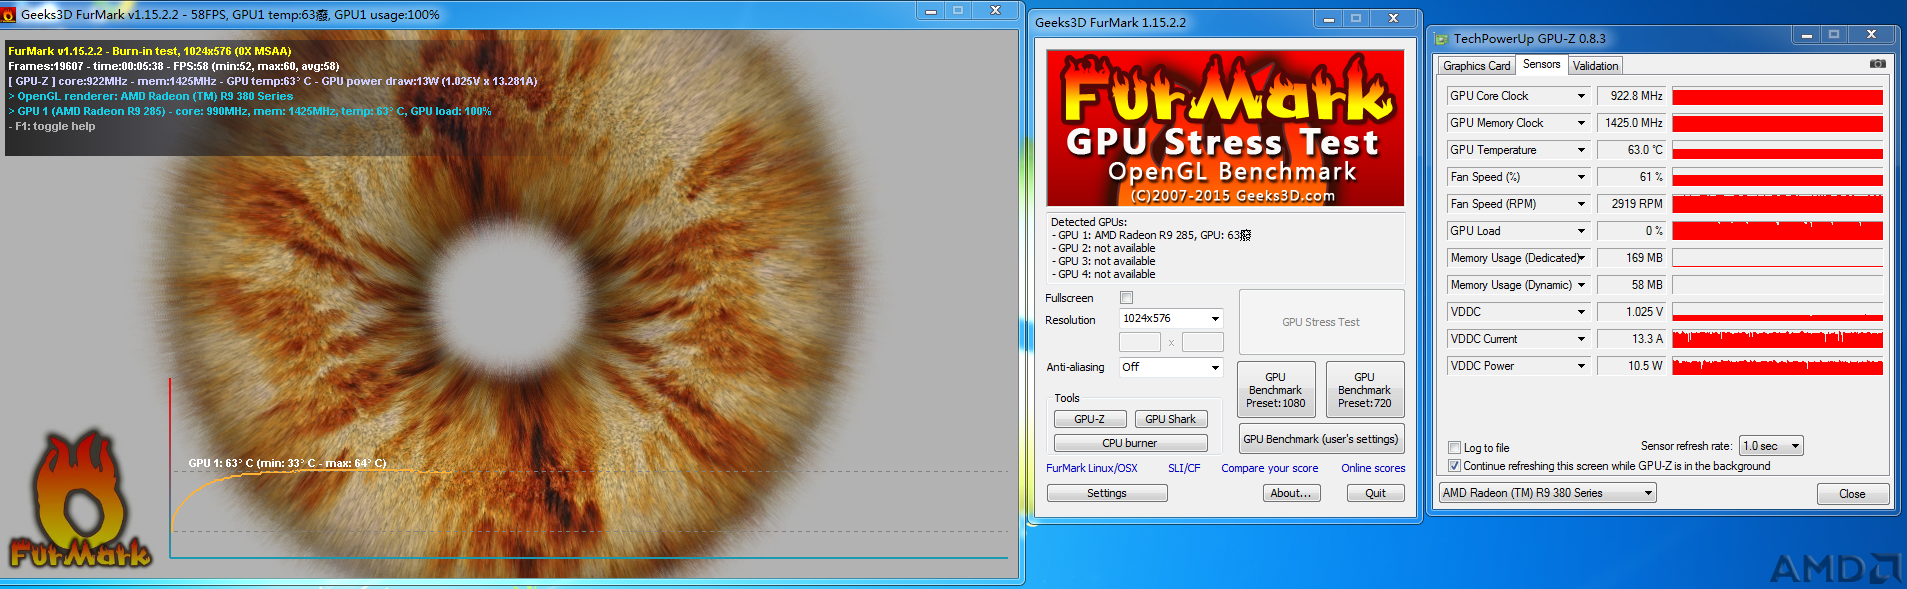Click the 'GPU 1: AMD Radeon R9 285' detected line

click(x=1151, y=235)
